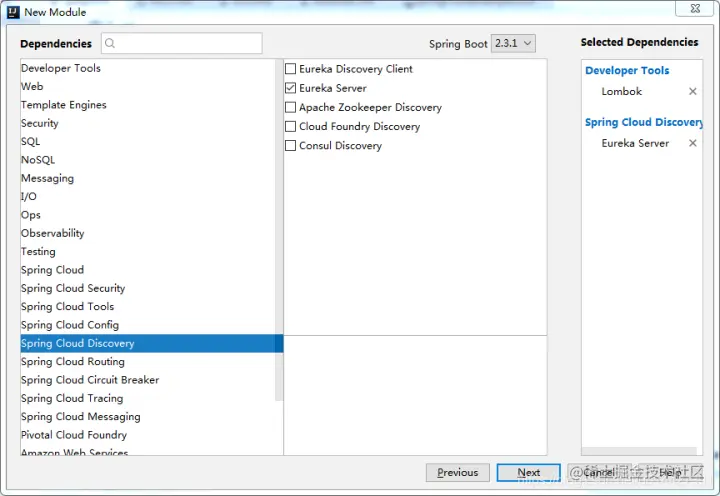Screen dimensions: 720x496
Task: Select Spring Cloud Tracing category
Action: pos(148,399)
